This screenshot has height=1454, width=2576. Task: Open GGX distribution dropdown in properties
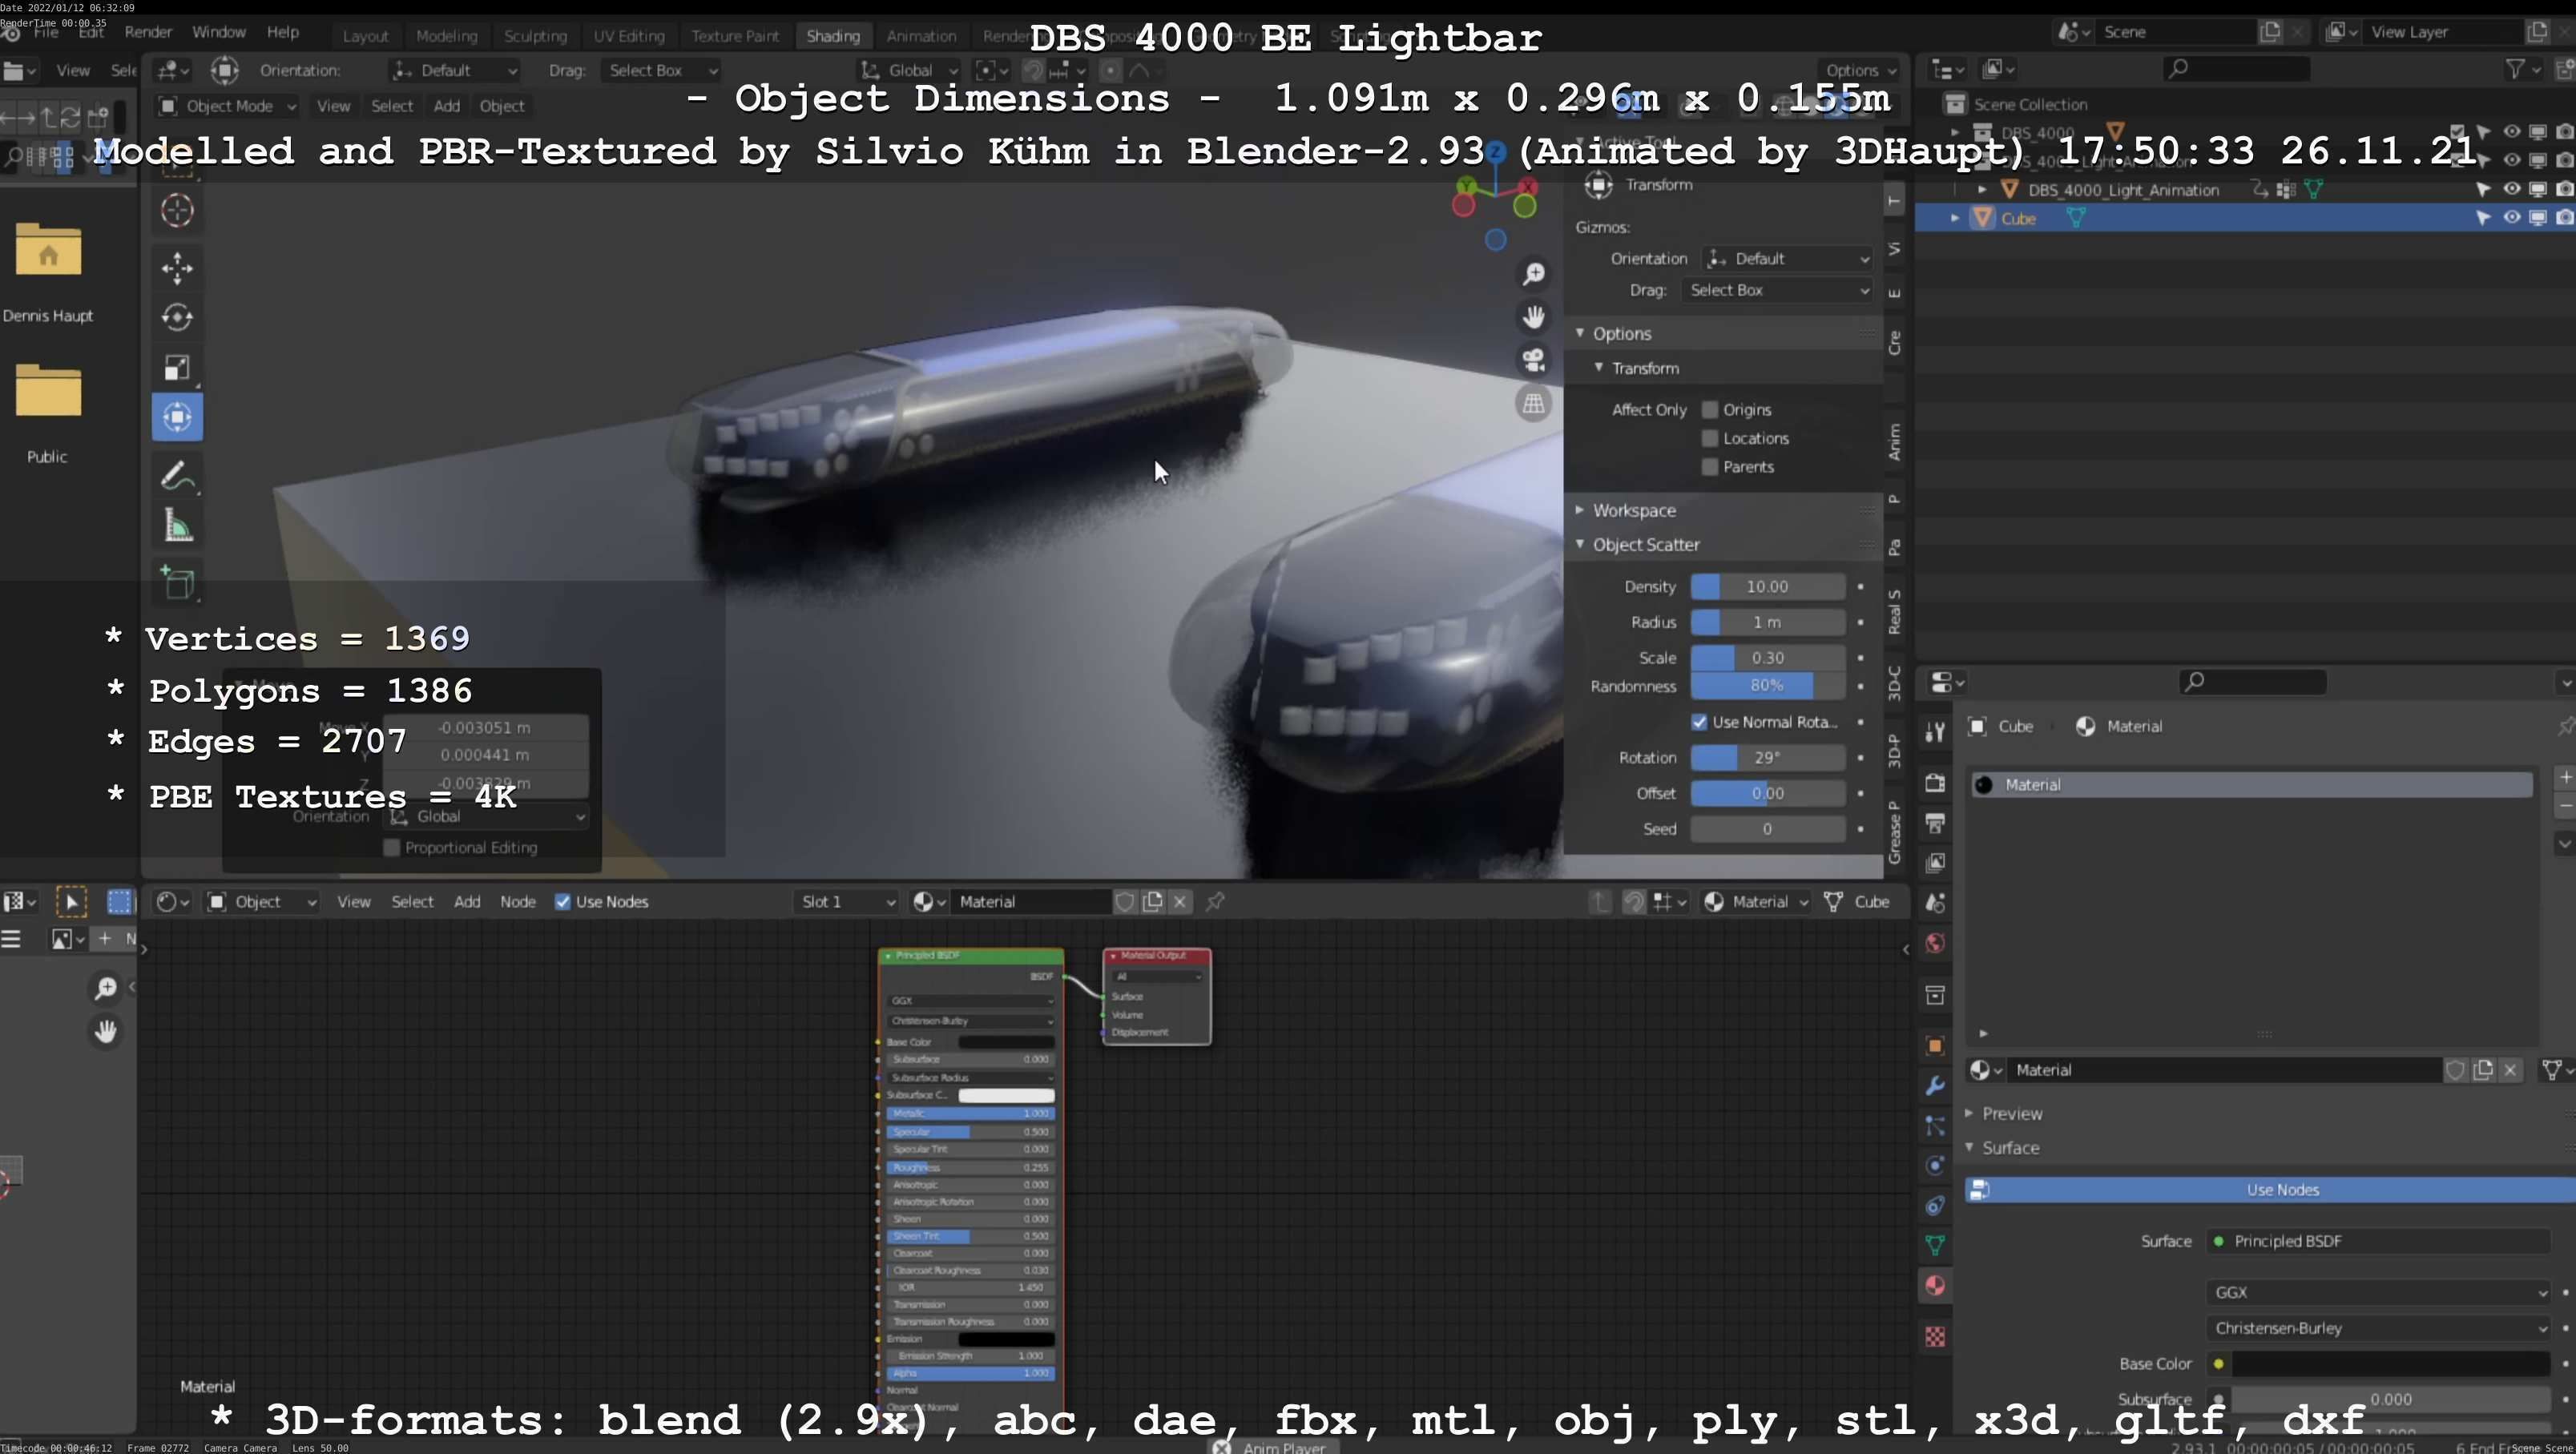pos(2378,1292)
